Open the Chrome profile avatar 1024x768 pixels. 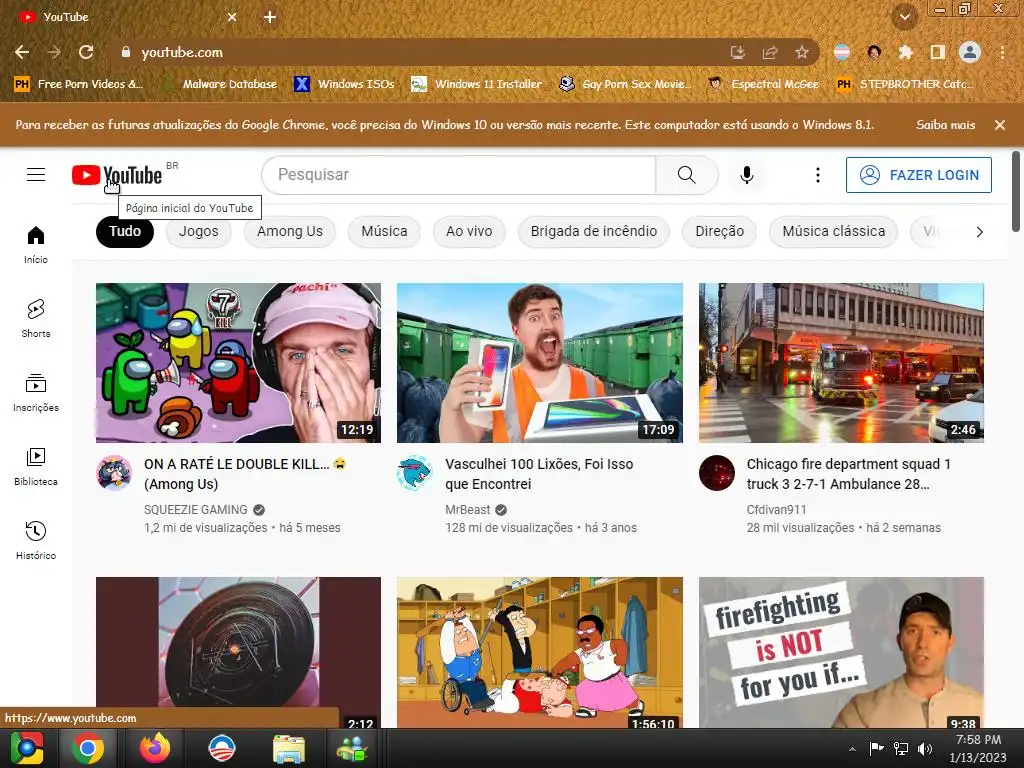click(x=970, y=52)
